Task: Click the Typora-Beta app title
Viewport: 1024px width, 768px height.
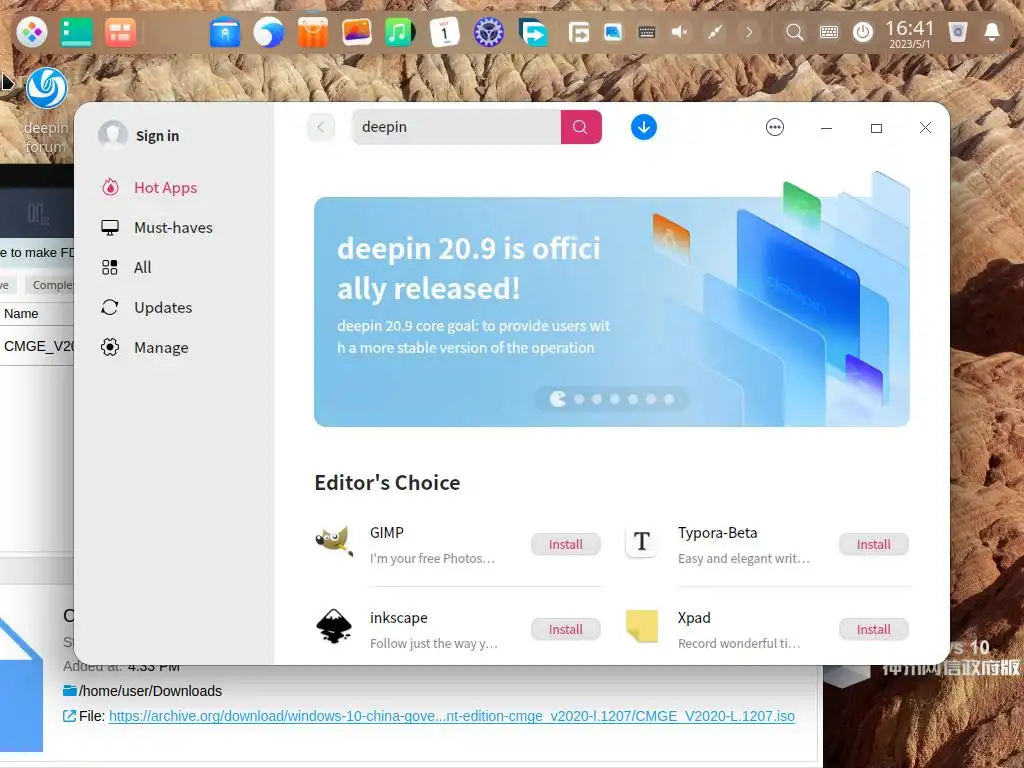Action: (x=717, y=532)
